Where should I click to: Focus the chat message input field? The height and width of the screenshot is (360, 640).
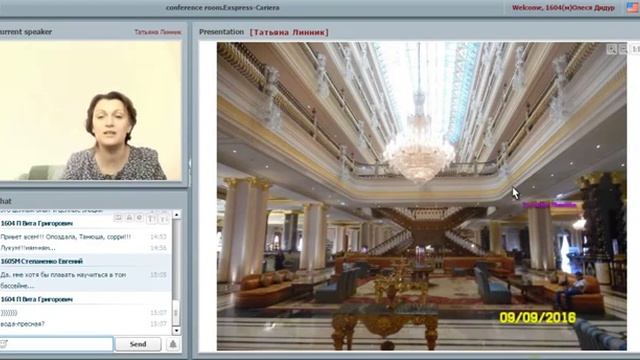[x=56, y=344]
